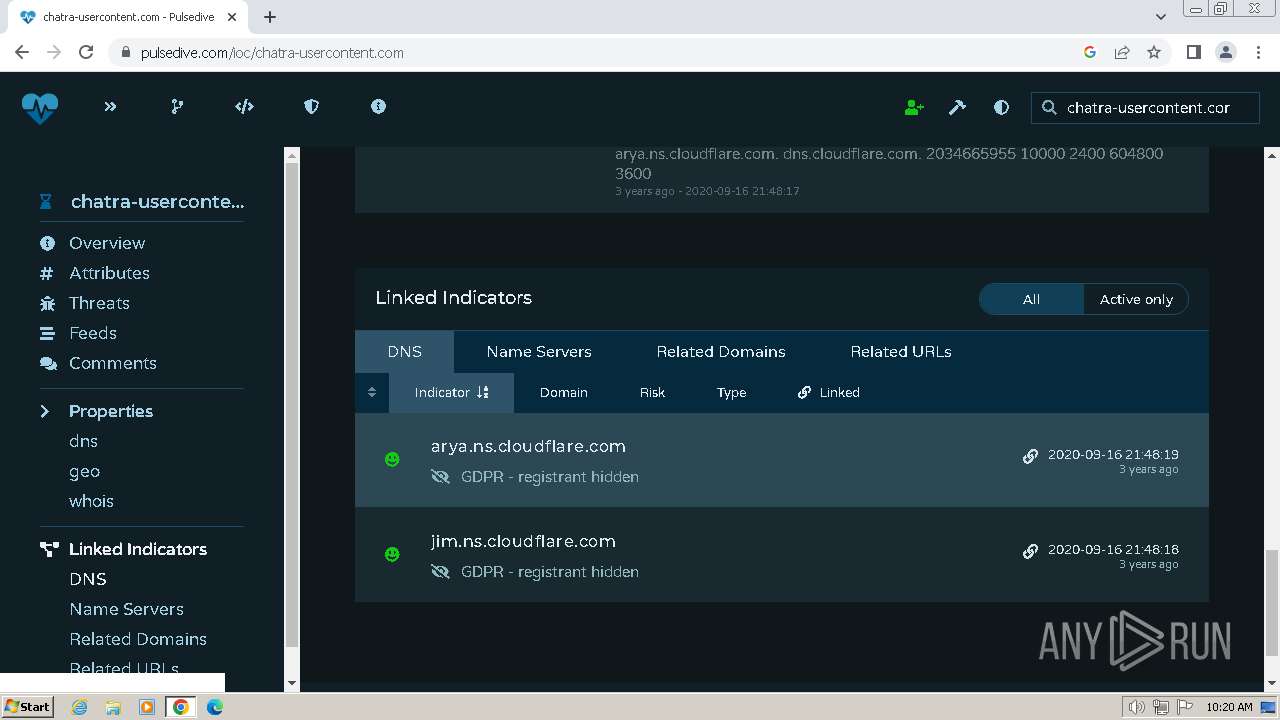1280x720 pixels.
Task: Open Chrome three-dot menu
Action: pos(1258,52)
